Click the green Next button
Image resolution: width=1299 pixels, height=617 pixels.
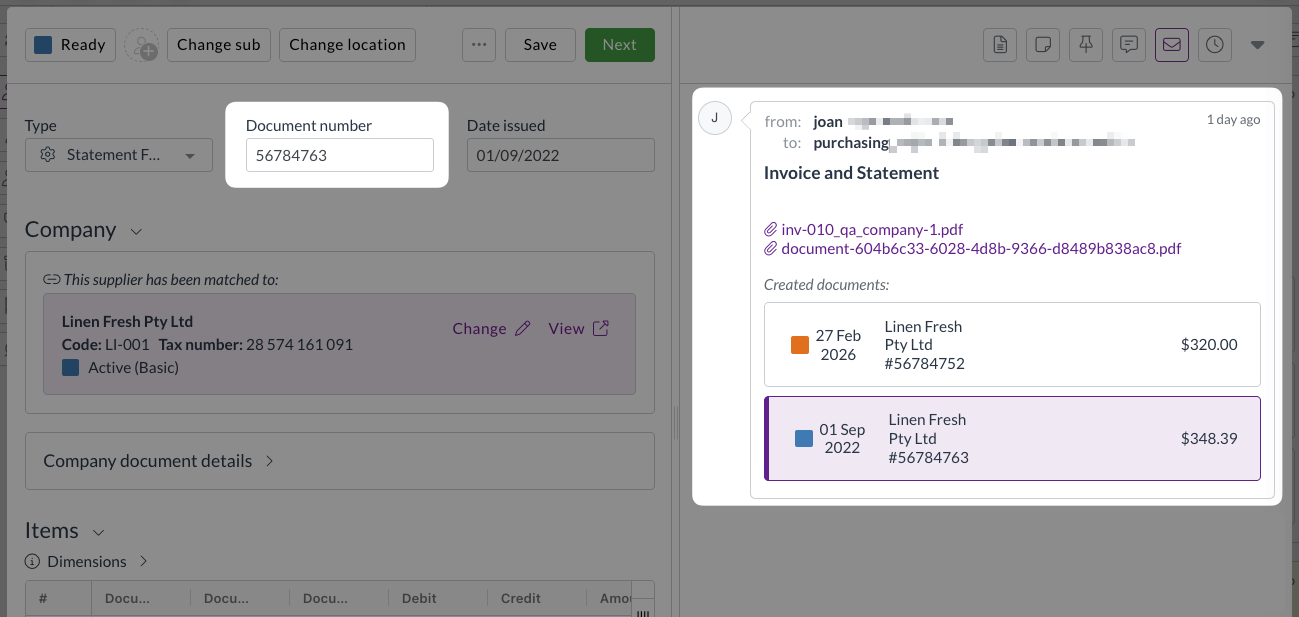click(619, 45)
